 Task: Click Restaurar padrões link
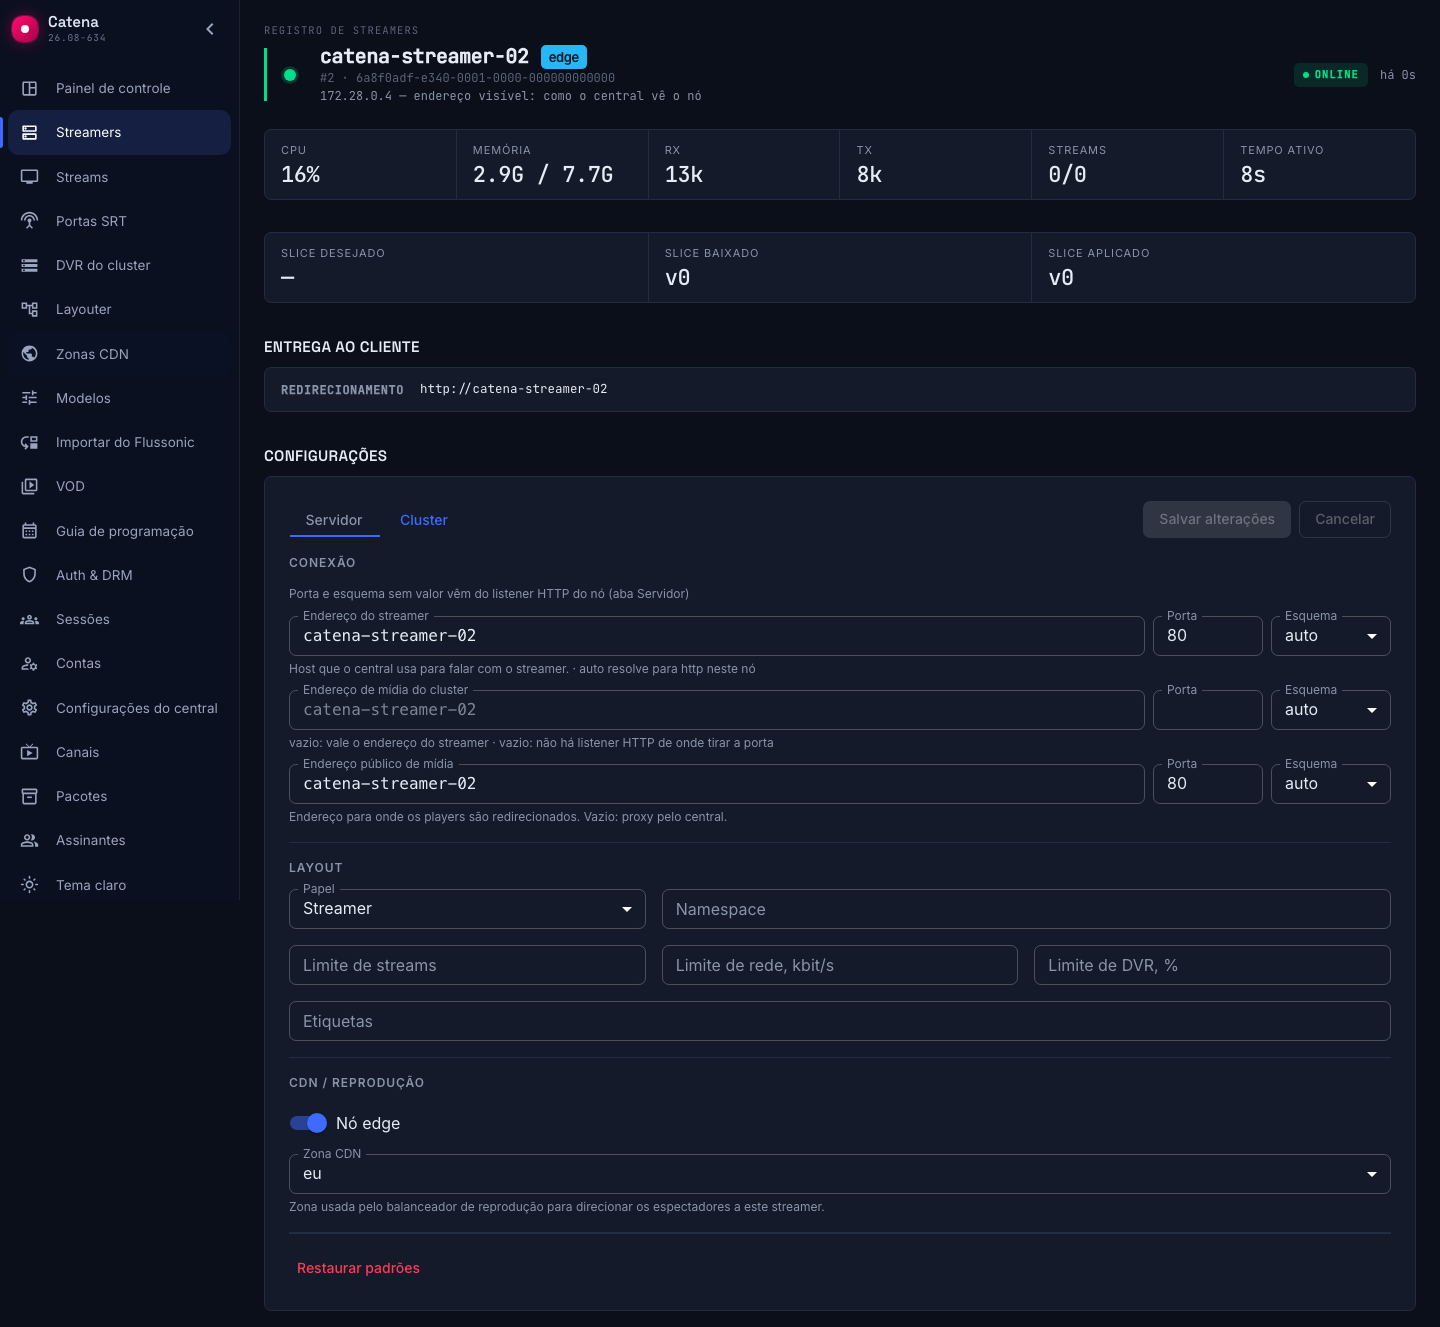coord(358,1268)
